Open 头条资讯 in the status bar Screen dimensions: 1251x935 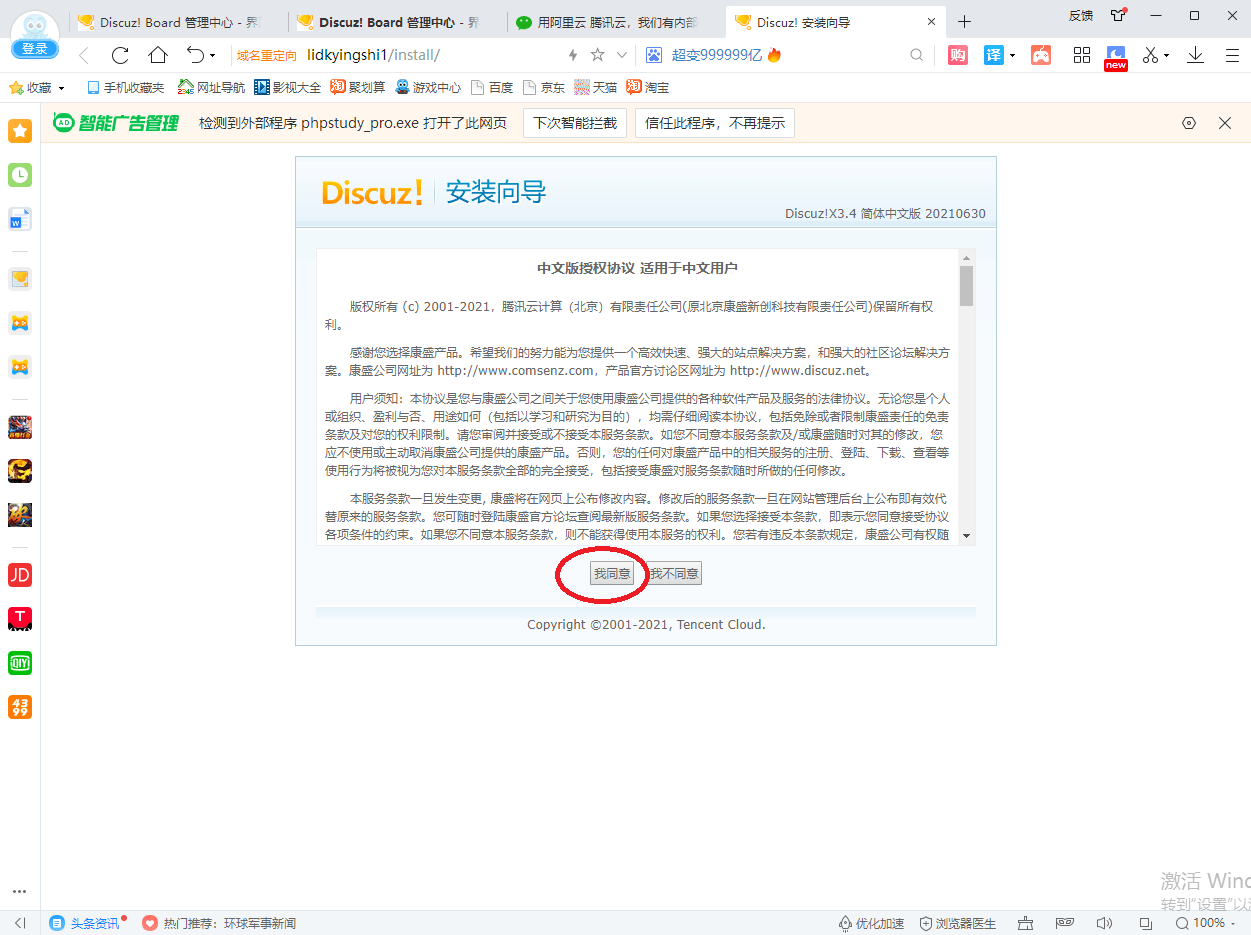click(88, 923)
